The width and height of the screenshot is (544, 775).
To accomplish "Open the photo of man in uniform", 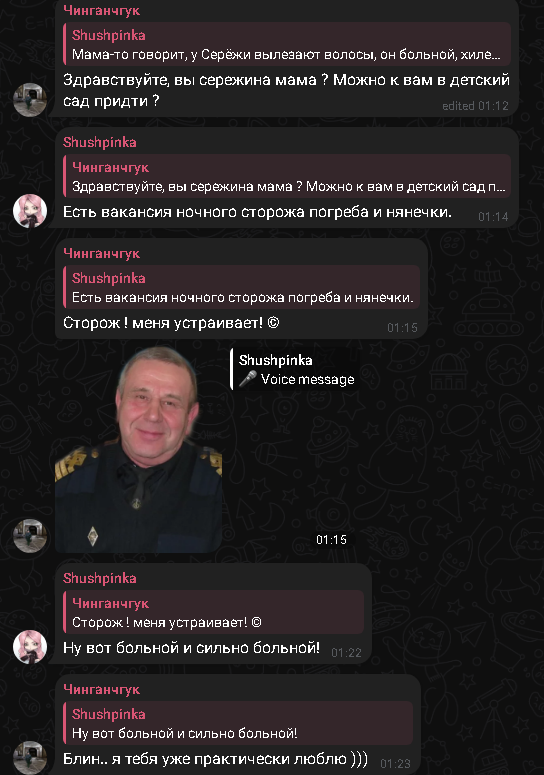I will tap(138, 449).
